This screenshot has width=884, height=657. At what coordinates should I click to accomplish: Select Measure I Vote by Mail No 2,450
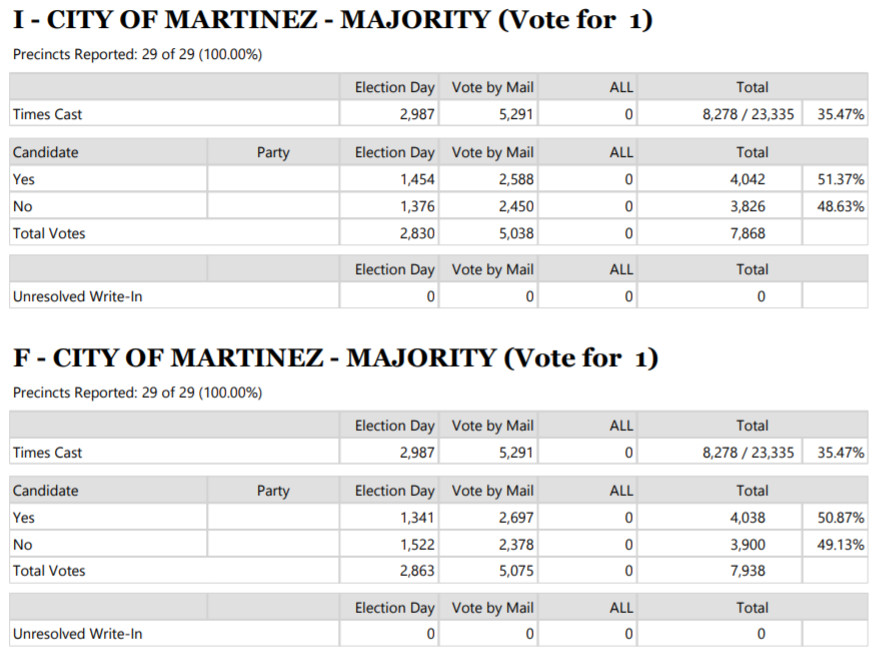coord(516,206)
